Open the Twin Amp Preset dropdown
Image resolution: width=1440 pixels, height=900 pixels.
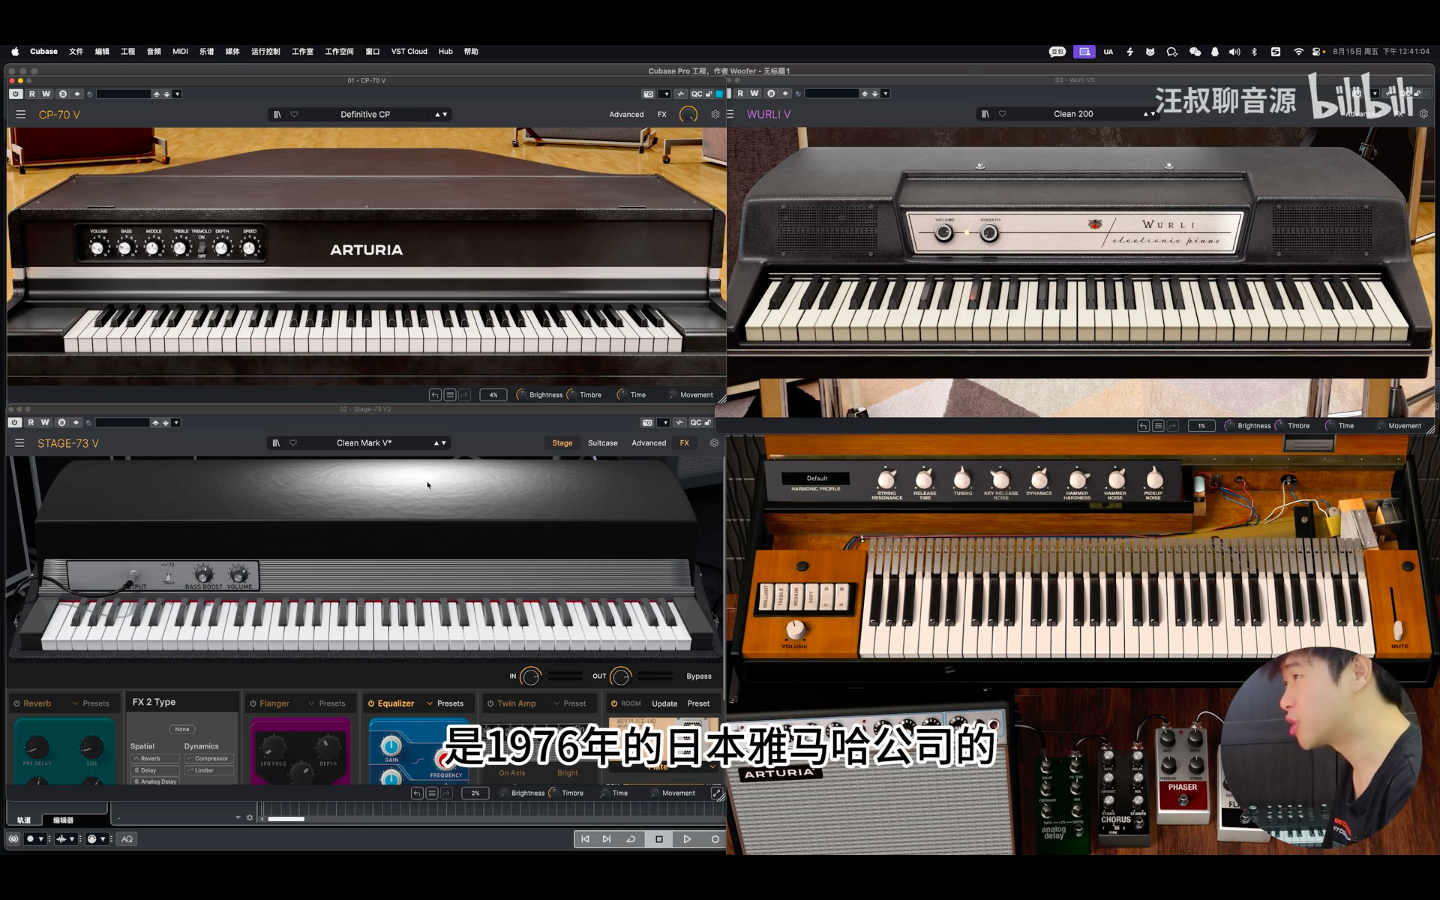(x=570, y=704)
